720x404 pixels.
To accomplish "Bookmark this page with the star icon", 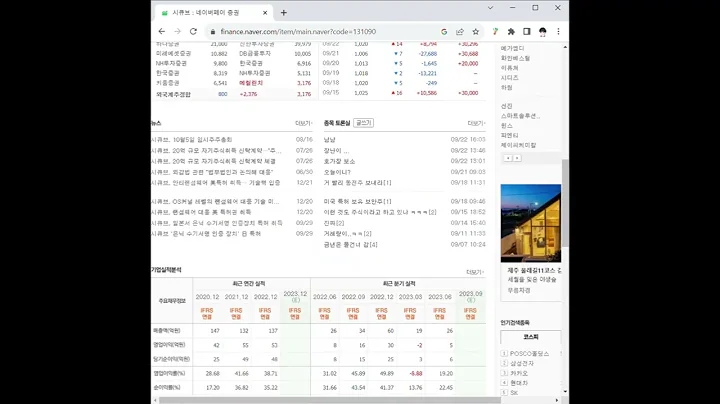I will (476, 32).
